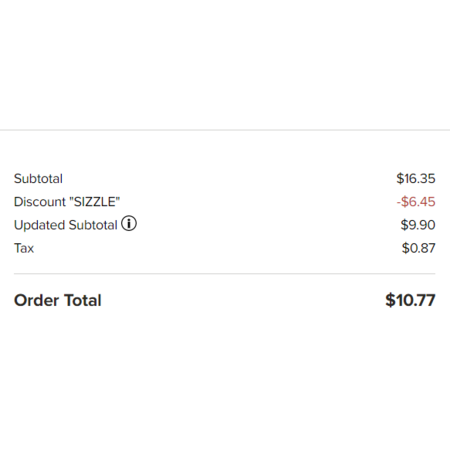Click the $16.35 subtotal amount
This screenshot has width=450, height=450.
pos(416,179)
